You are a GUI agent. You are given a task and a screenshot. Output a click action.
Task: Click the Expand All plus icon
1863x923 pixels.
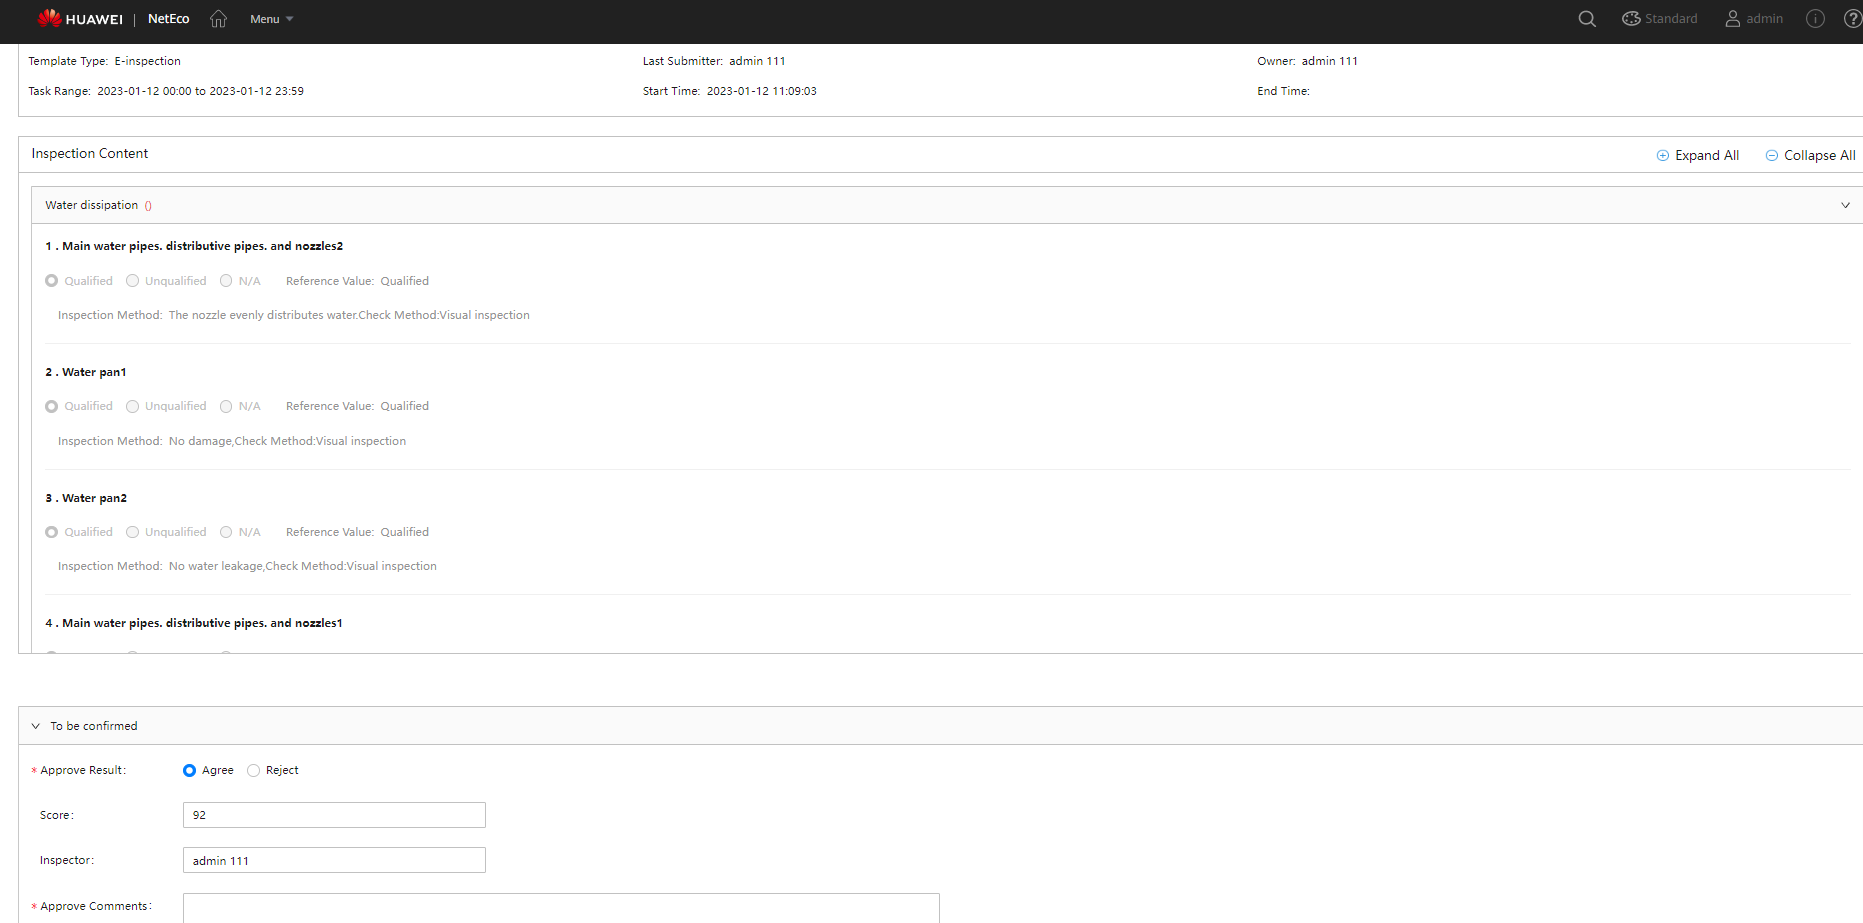tap(1662, 156)
